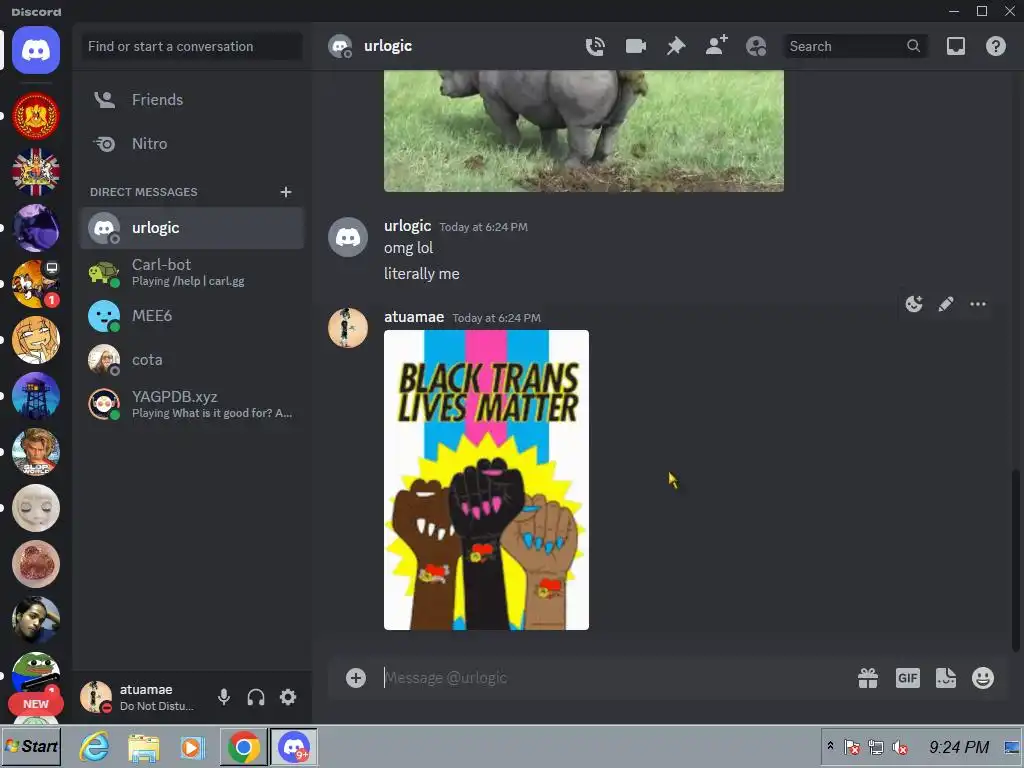
Task: Start a voice call with urlogic
Action: (x=595, y=46)
